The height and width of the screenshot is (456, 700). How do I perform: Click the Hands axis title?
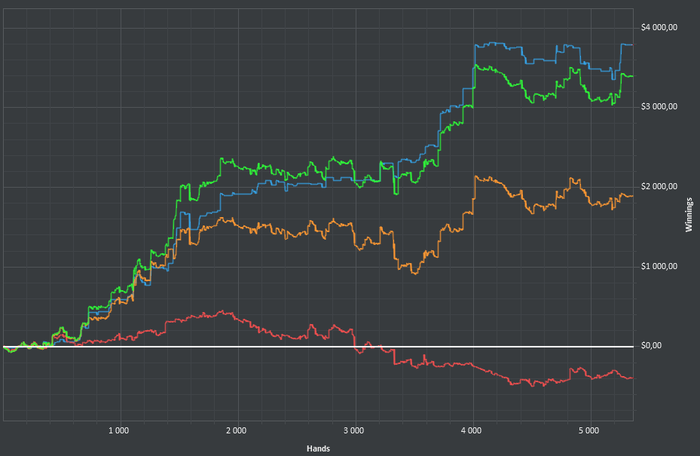point(318,448)
